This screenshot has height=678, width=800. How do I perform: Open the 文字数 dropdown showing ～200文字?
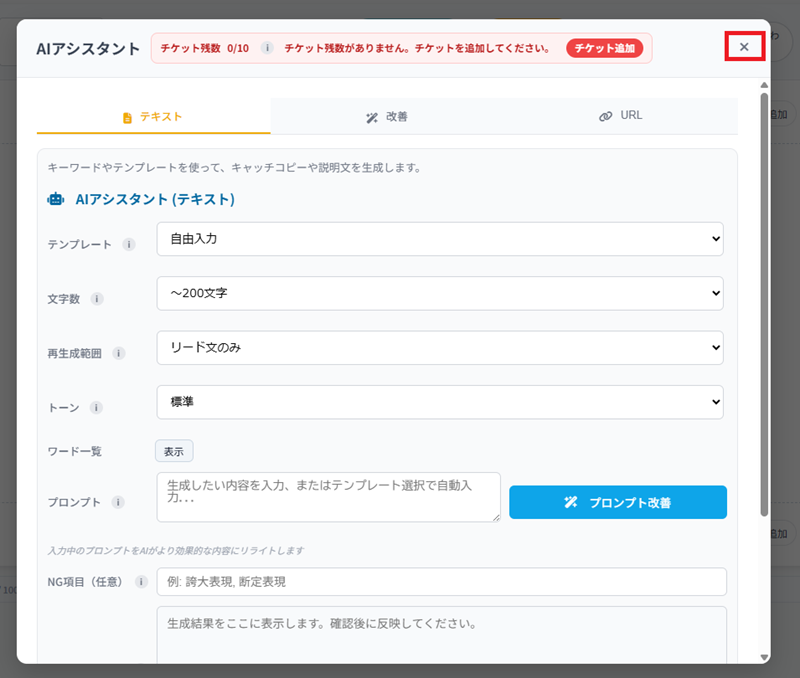(440, 293)
